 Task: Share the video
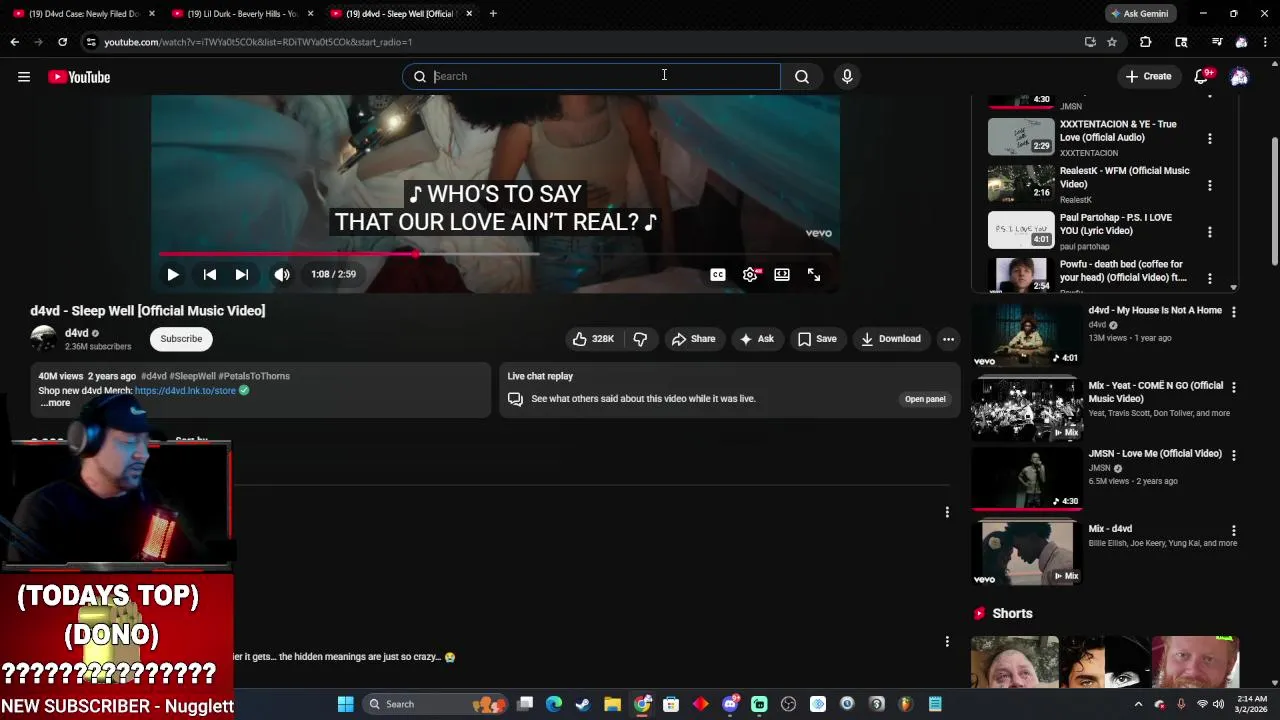click(x=693, y=339)
